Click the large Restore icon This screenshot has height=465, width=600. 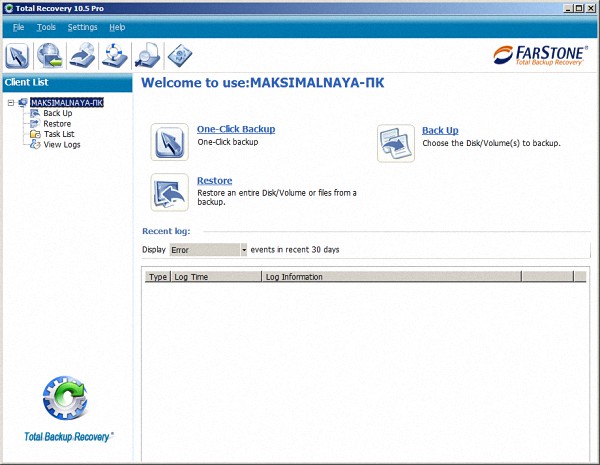169,192
